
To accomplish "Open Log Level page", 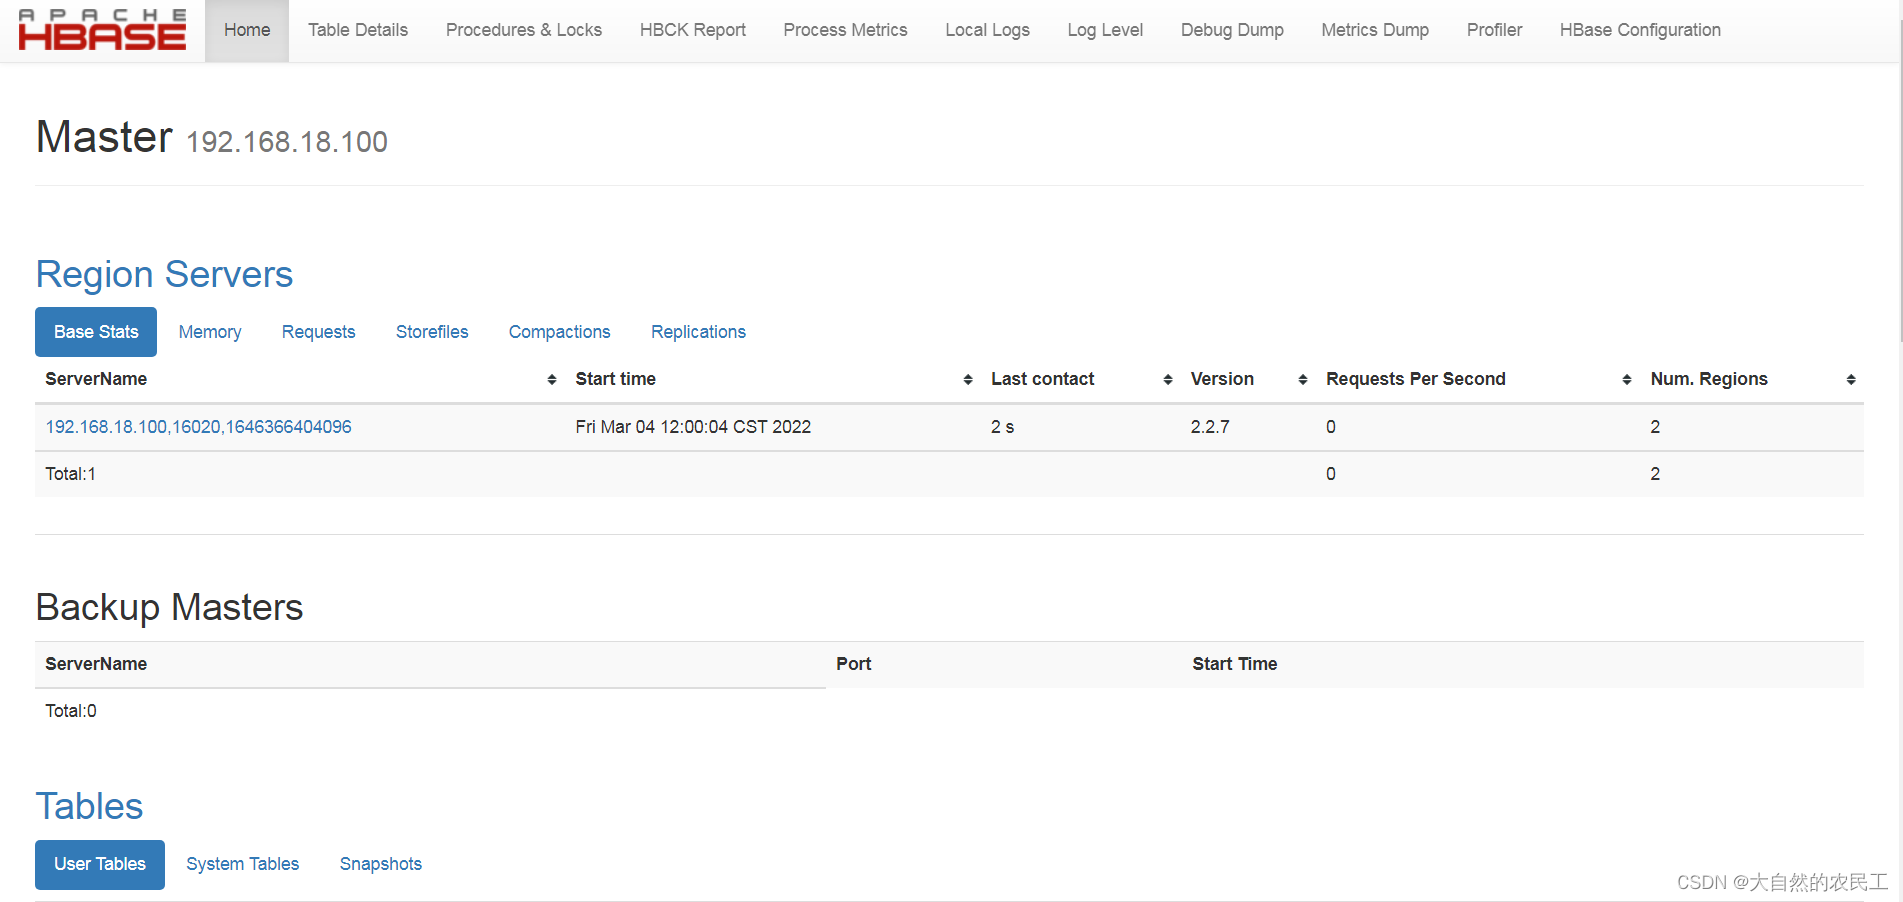I will [1105, 30].
